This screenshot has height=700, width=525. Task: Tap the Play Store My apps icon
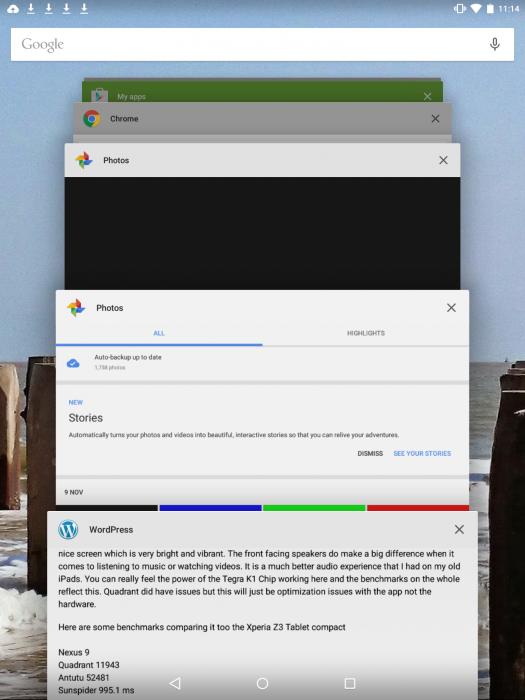click(99, 95)
